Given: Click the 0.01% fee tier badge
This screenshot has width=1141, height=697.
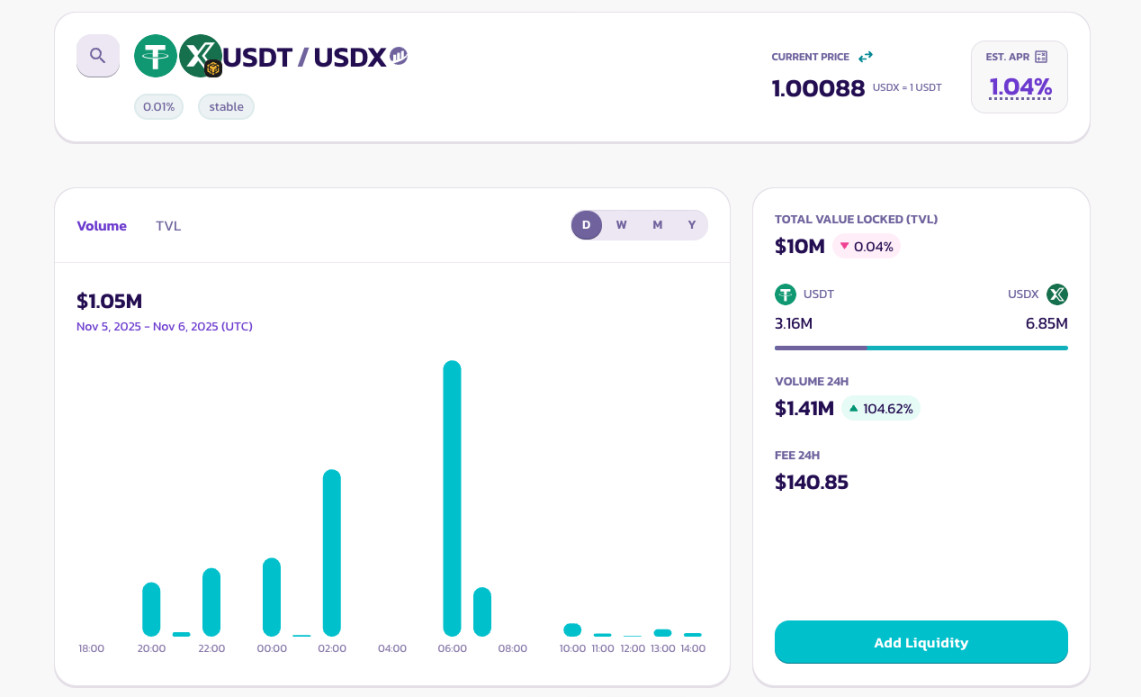Looking at the screenshot, I should 158,106.
